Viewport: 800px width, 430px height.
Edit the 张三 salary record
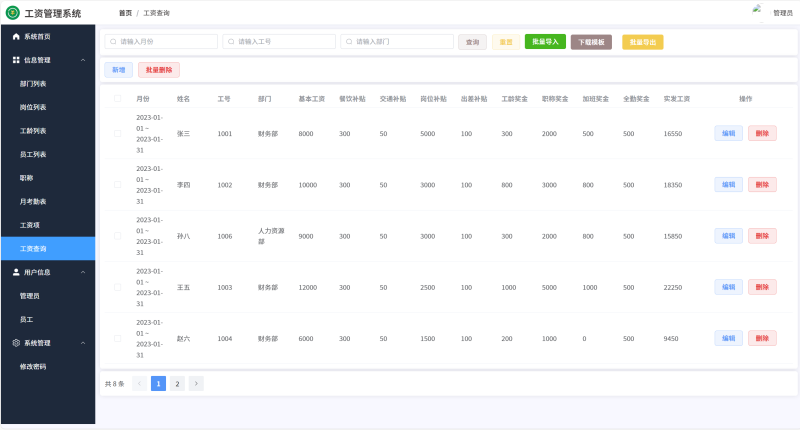pos(729,133)
